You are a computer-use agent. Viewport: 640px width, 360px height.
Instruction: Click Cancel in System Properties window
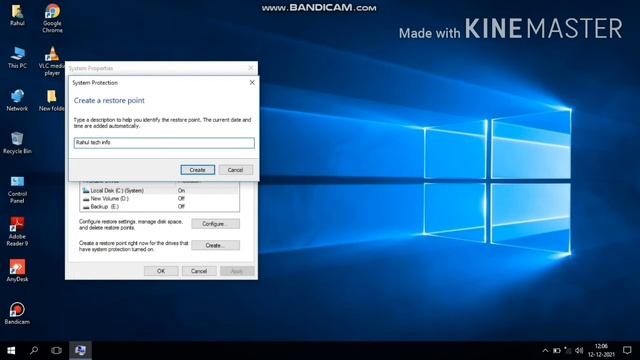coord(199,271)
